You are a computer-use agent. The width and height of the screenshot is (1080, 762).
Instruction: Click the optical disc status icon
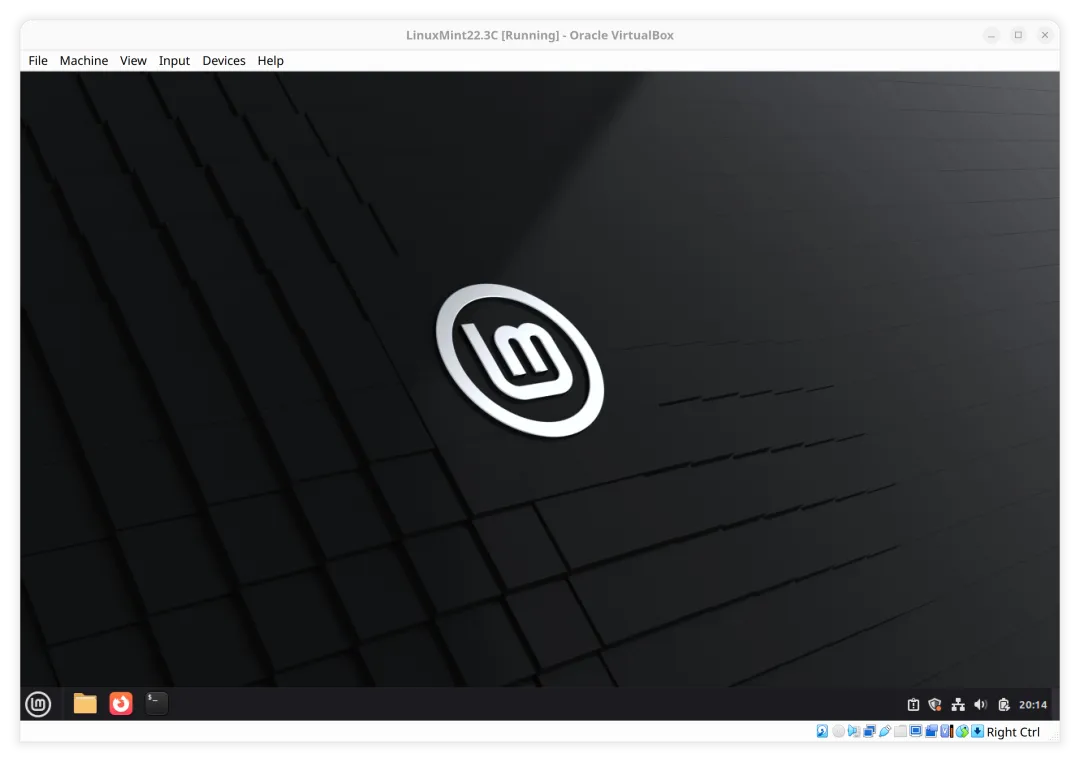(838, 731)
